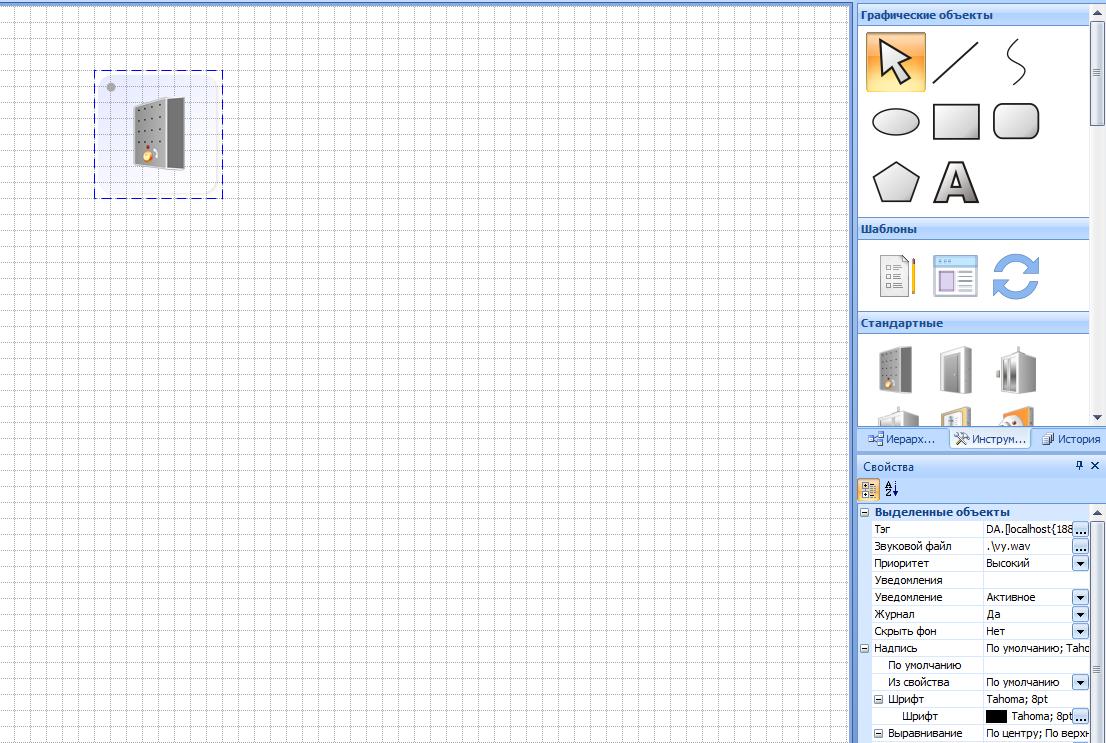Open the Журнал dropdown
This screenshot has height=743, width=1106.
pyautogui.click(x=1080, y=614)
